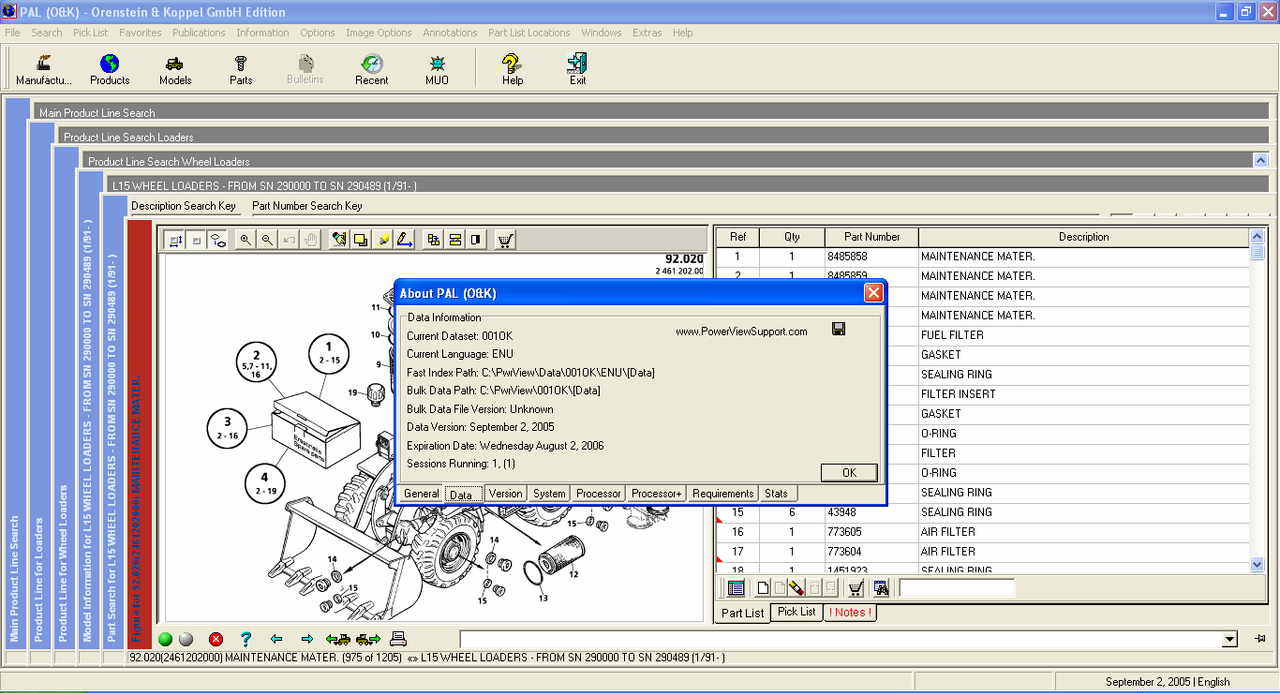Switch to Version tab in About dialog
Viewport: 1280px width, 693px height.
[x=505, y=494]
